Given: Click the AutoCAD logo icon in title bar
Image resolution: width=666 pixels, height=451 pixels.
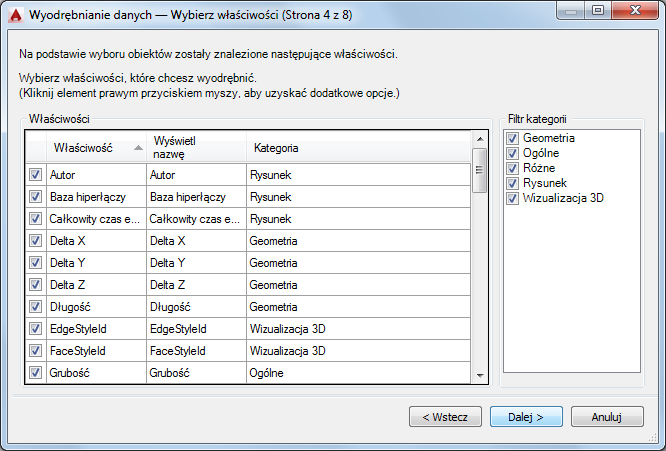Looking at the screenshot, I should [x=16, y=15].
